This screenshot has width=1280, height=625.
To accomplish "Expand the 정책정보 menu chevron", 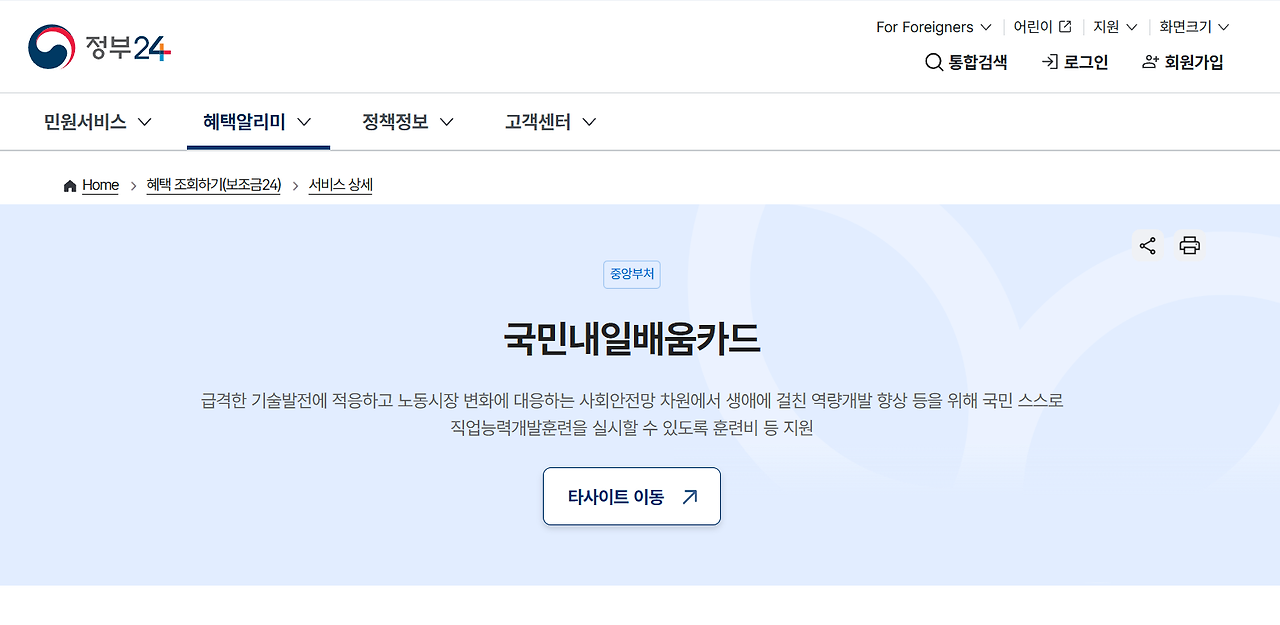I will pos(447,122).
